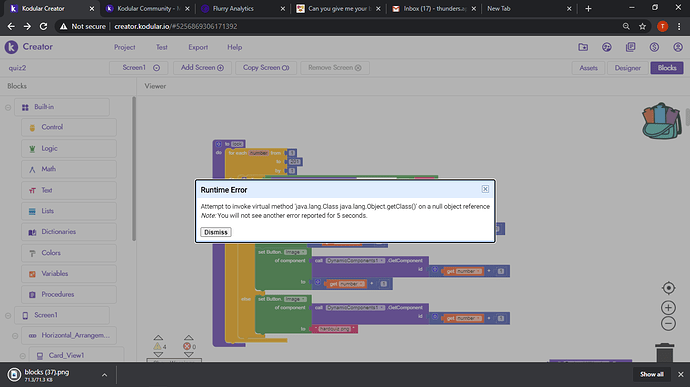This screenshot has width=690, height=387.
Task: Open the Chrome three-dot menu
Action: [679, 26]
